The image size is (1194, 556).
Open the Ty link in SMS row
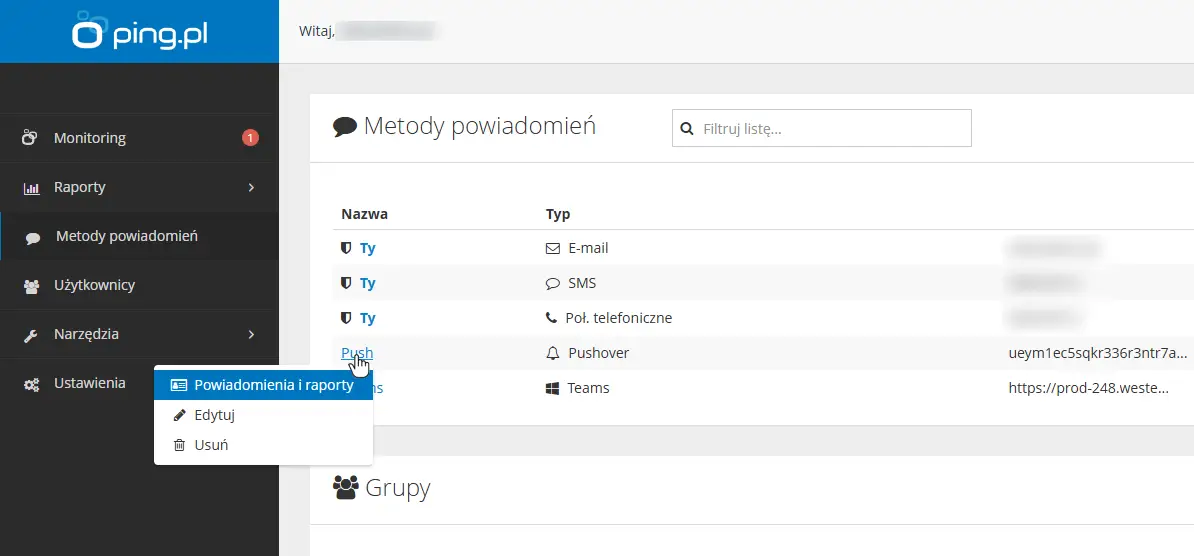click(x=368, y=283)
